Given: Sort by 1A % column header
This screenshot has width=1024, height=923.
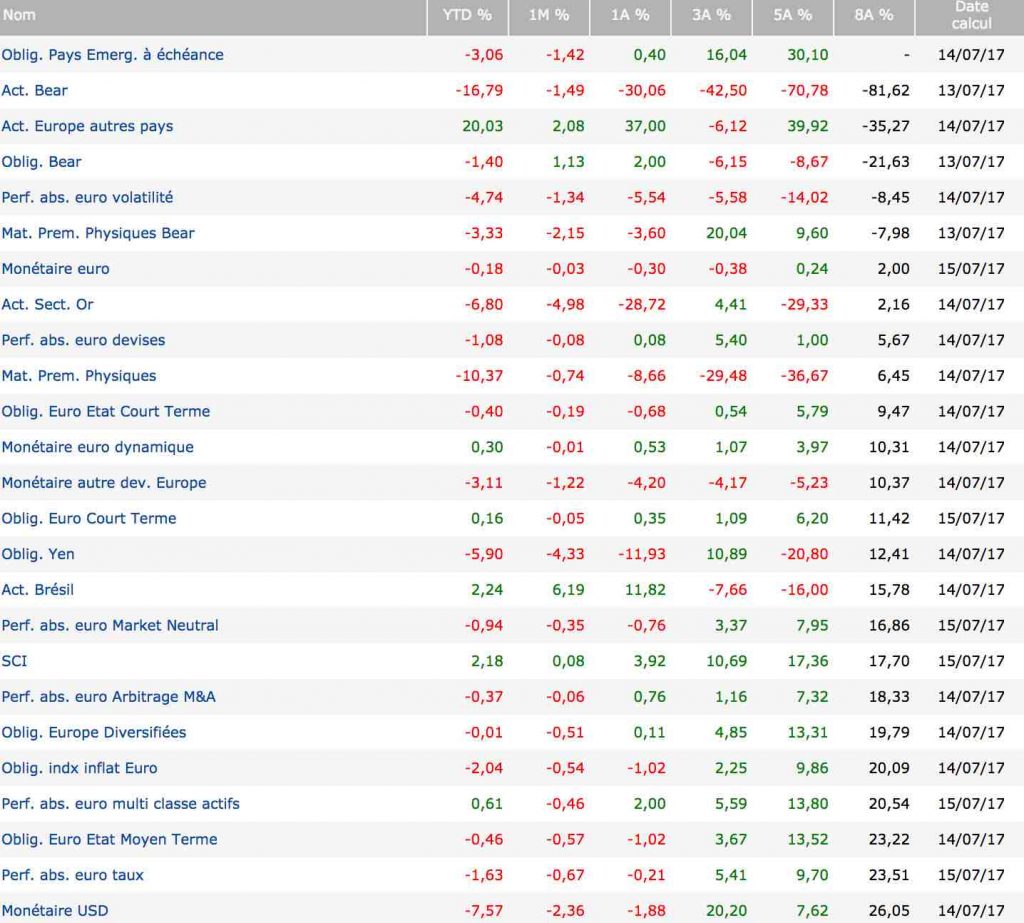Looking at the screenshot, I should click(x=629, y=15).
